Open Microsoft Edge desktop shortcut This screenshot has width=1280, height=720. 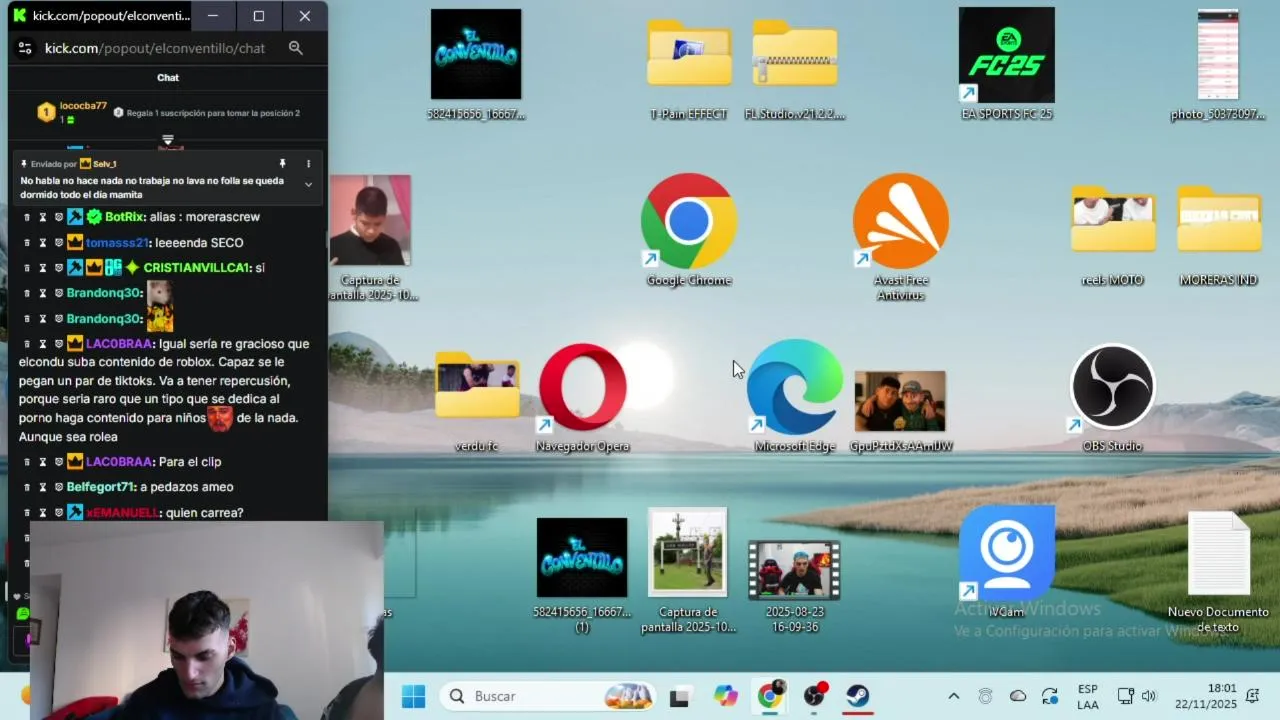pyautogui.click(x=795, y=397)
